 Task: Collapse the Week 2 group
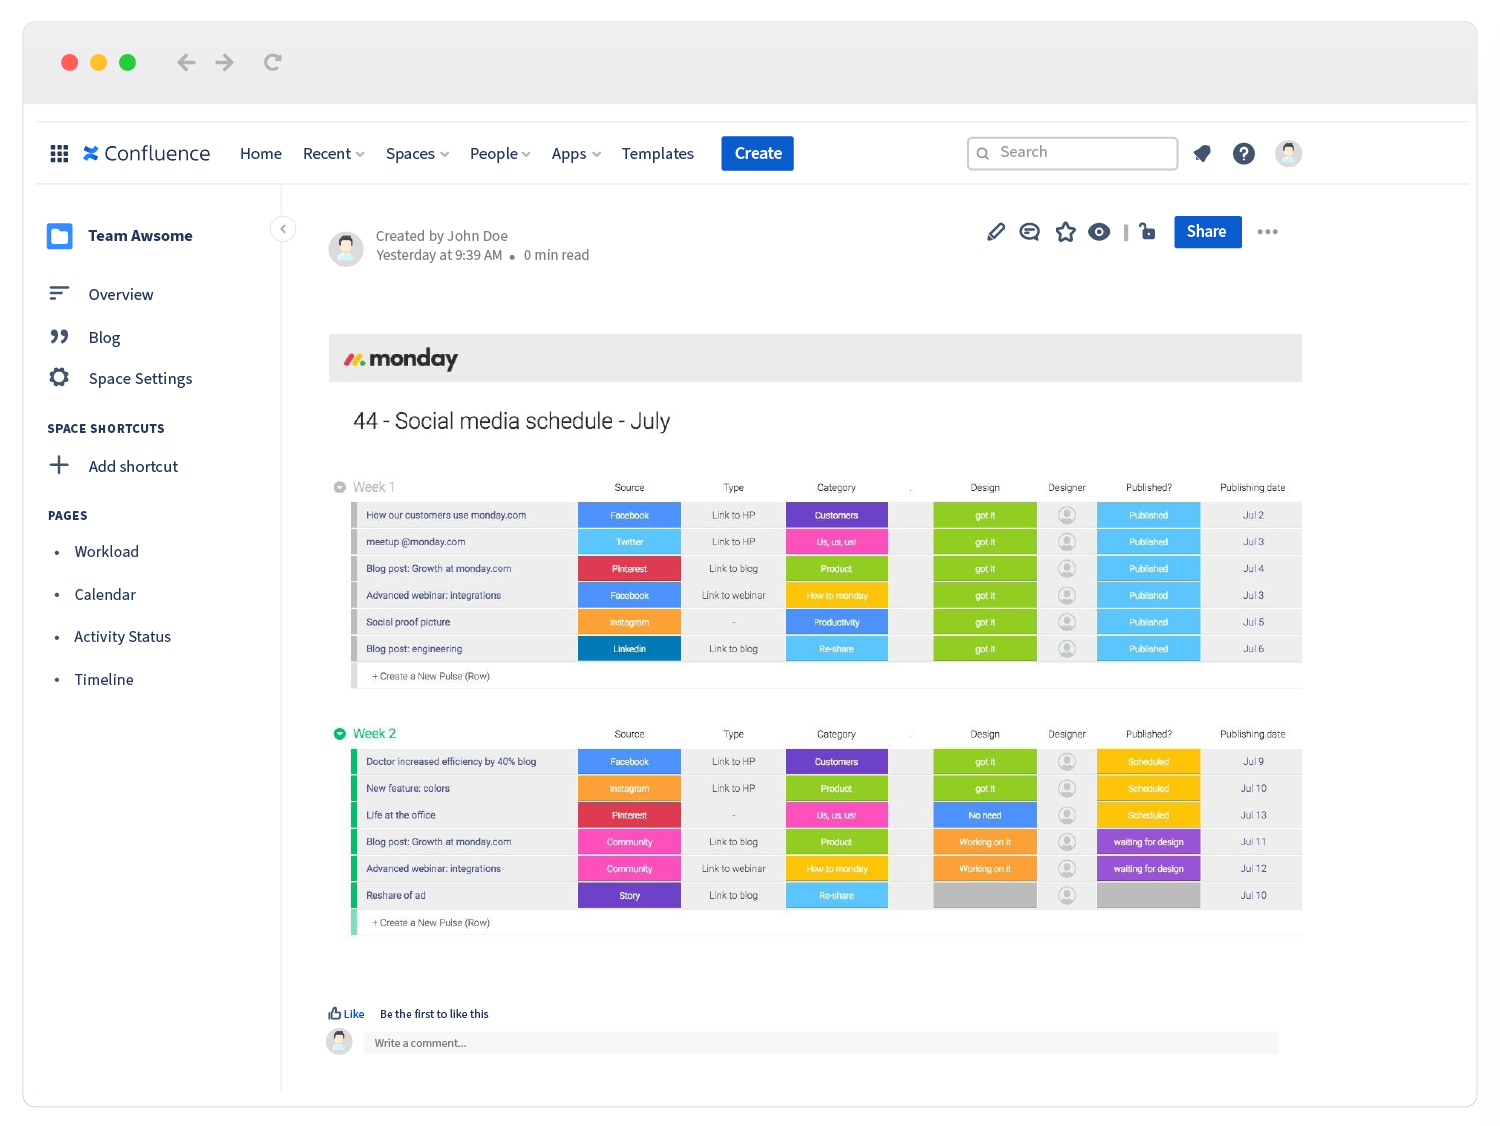[x=340, y=734]
